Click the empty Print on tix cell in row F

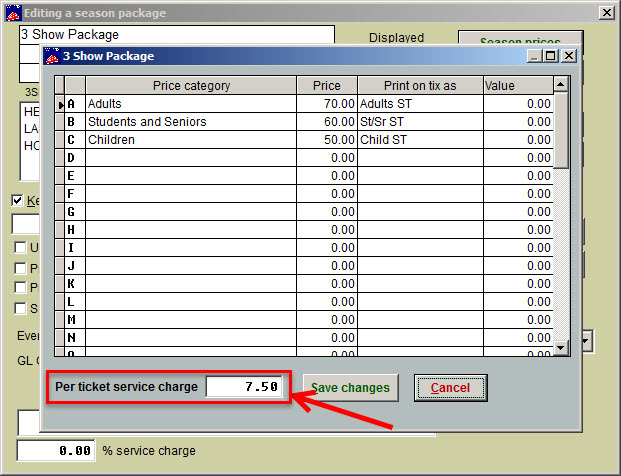[420, 194]
